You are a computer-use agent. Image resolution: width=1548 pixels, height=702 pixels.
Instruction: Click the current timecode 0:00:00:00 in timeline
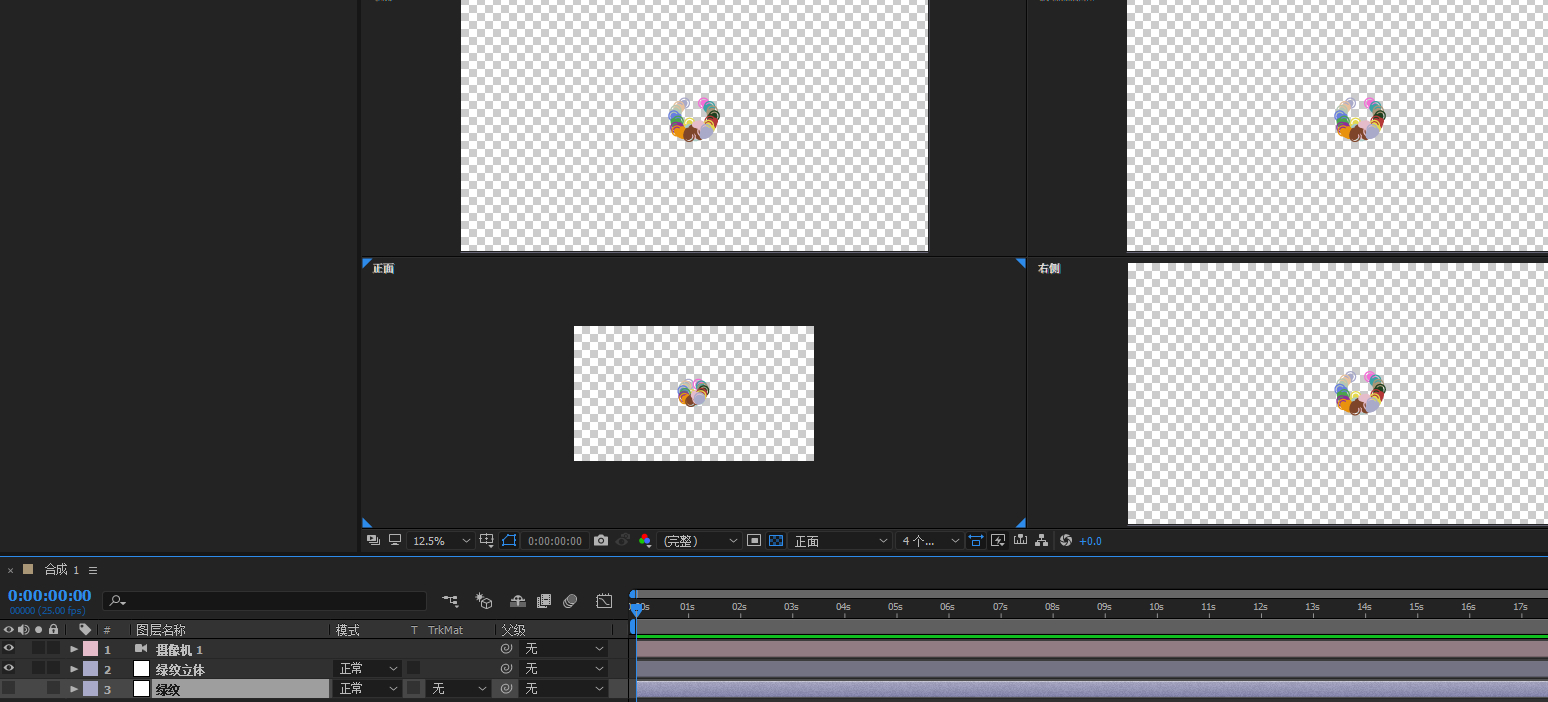(x=49, y=596)
